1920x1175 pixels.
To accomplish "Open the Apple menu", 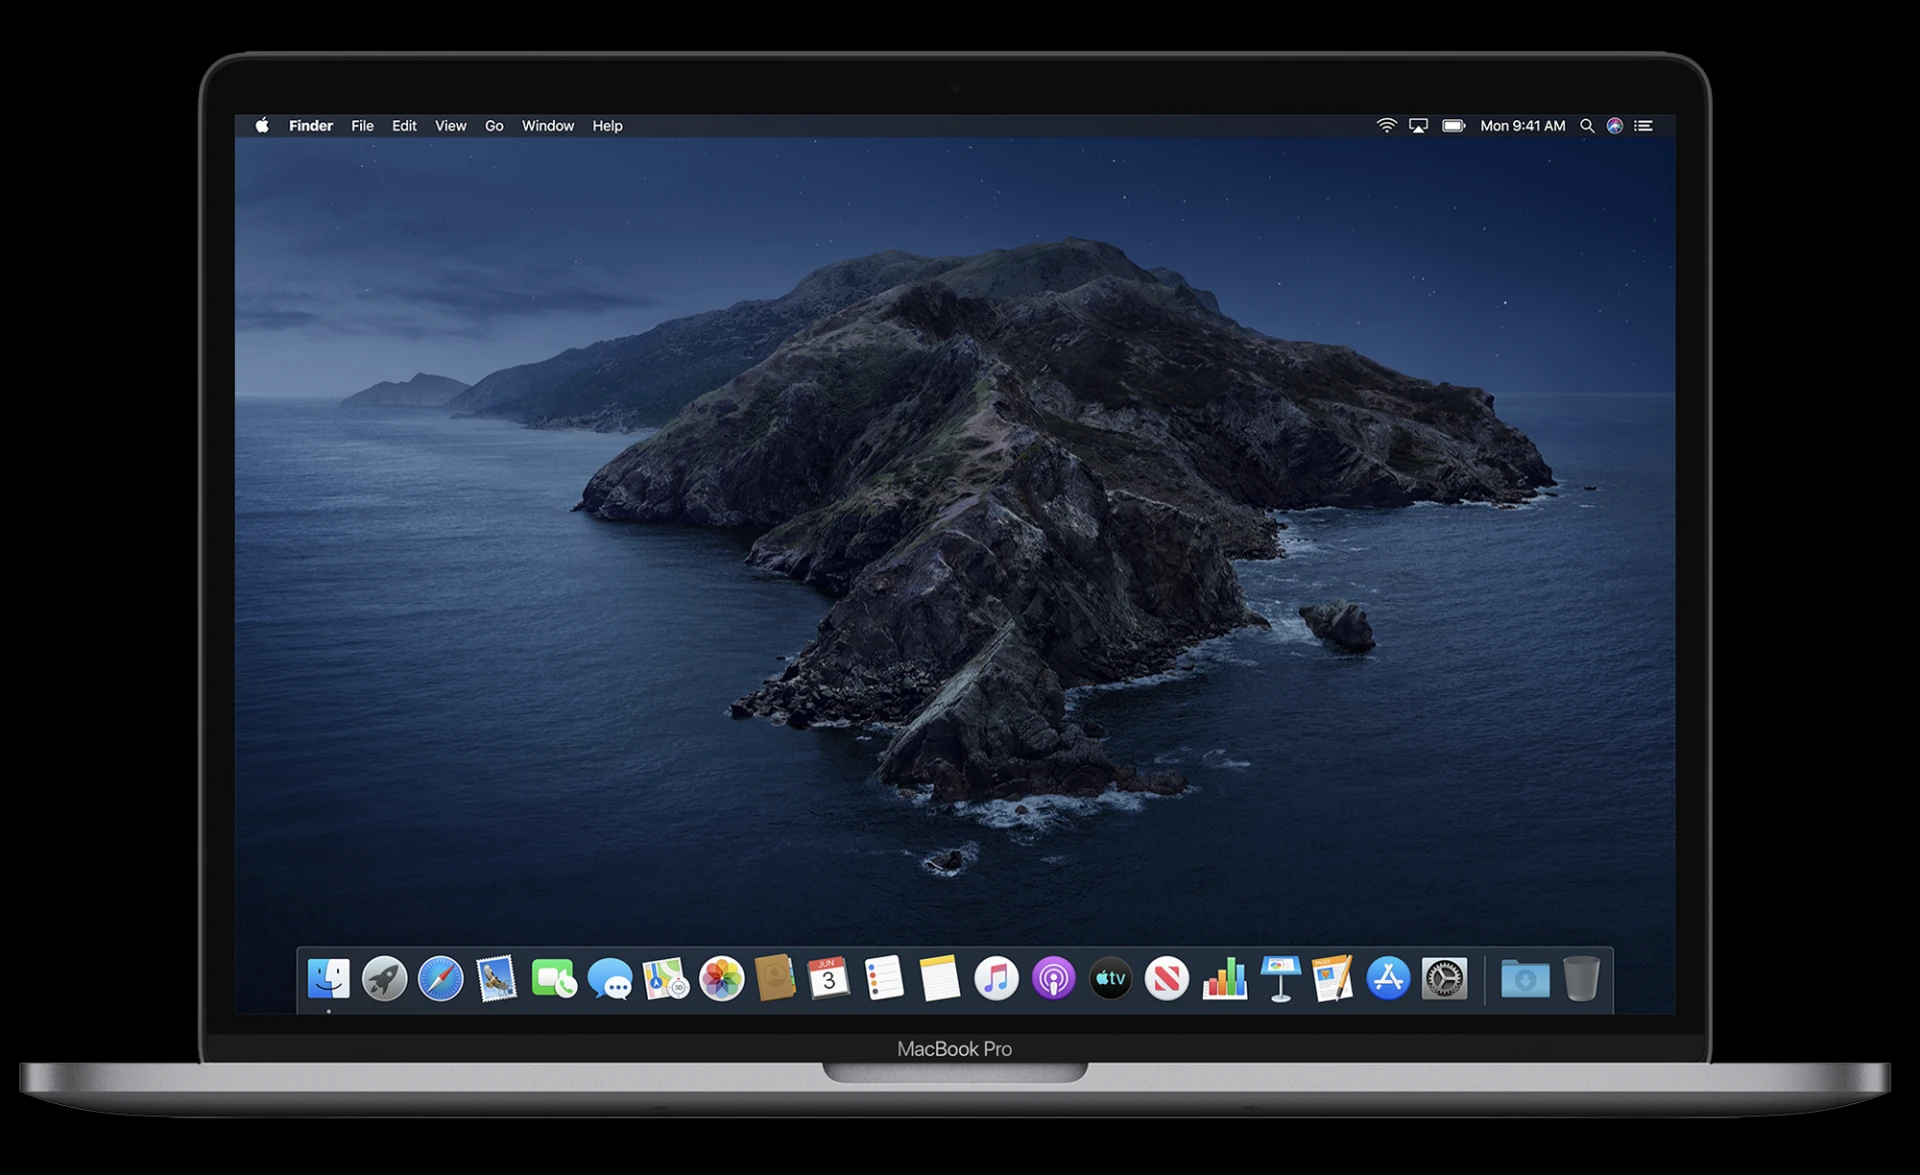I will tap(262, 125).
